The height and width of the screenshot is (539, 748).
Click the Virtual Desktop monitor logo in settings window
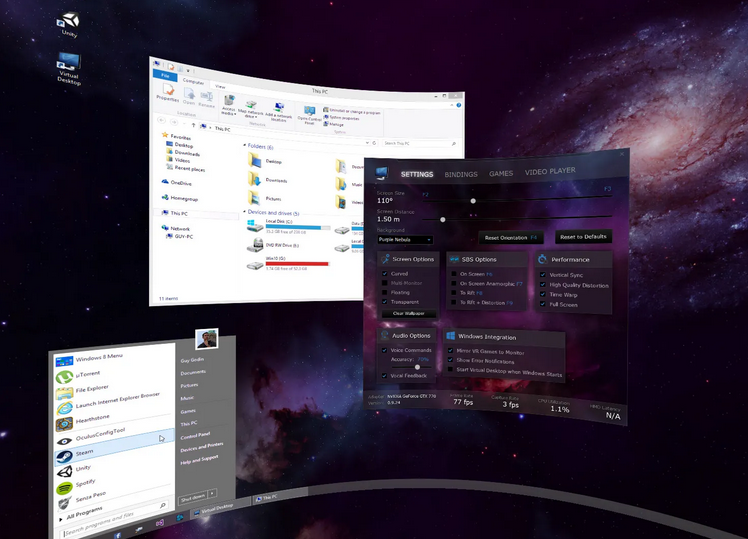point(382,173)
